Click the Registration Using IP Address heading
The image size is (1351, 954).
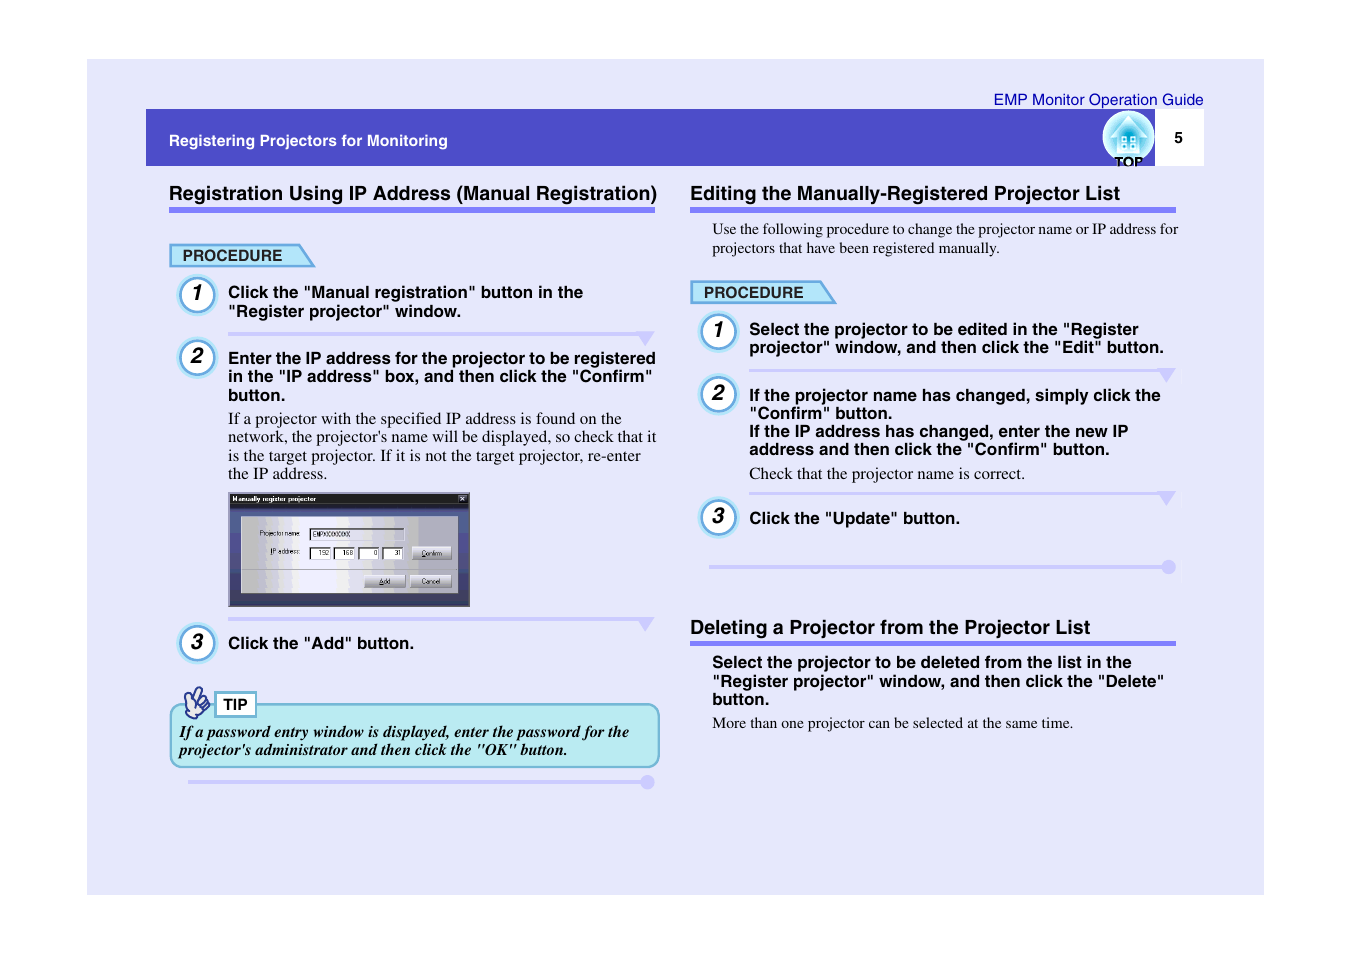pyautogui.click(x=412, y=194)
